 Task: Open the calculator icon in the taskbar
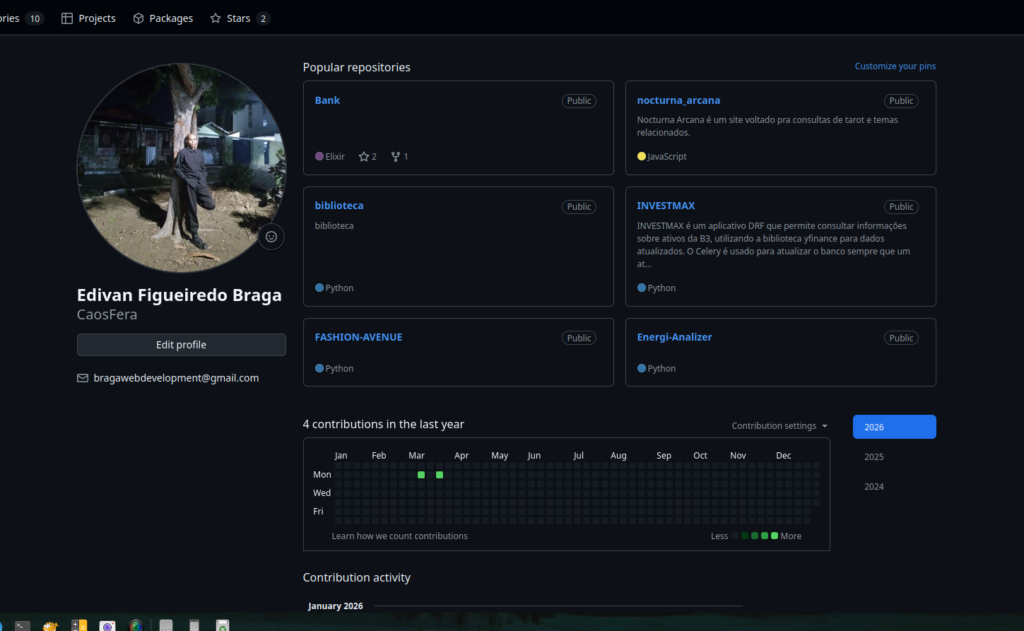tap(79, 626)
